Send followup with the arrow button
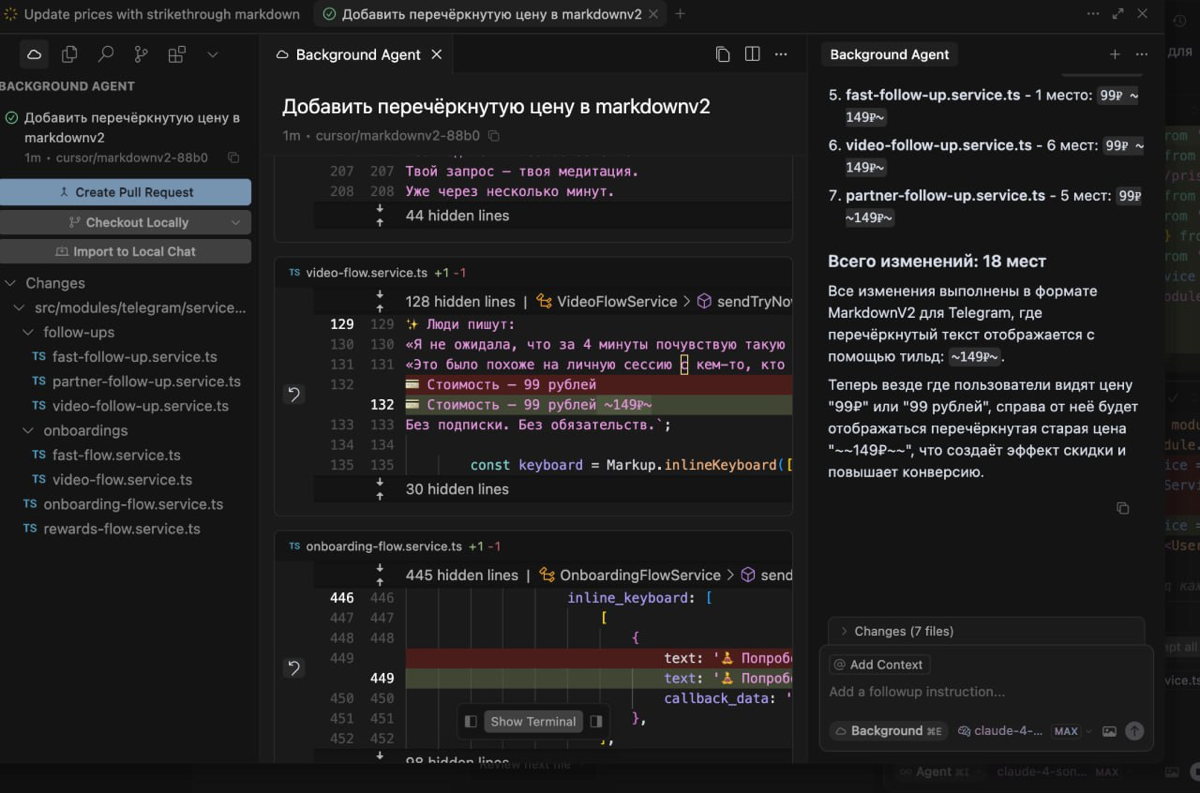 [x=1134, y=731]
